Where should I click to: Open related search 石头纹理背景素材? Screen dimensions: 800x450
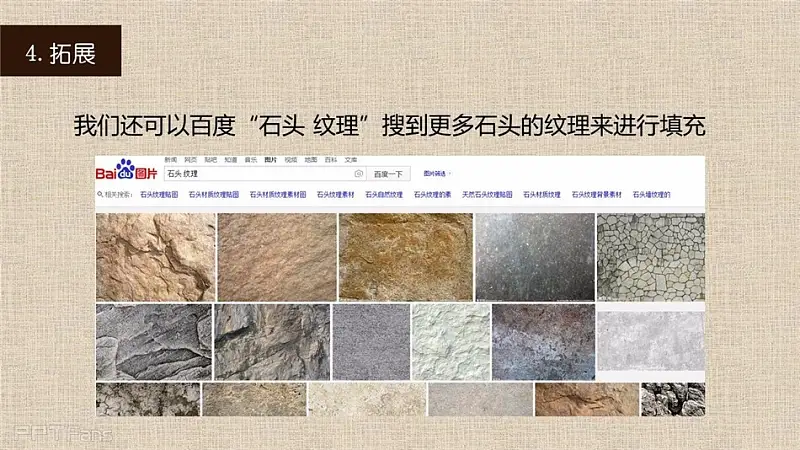point(597,194)
